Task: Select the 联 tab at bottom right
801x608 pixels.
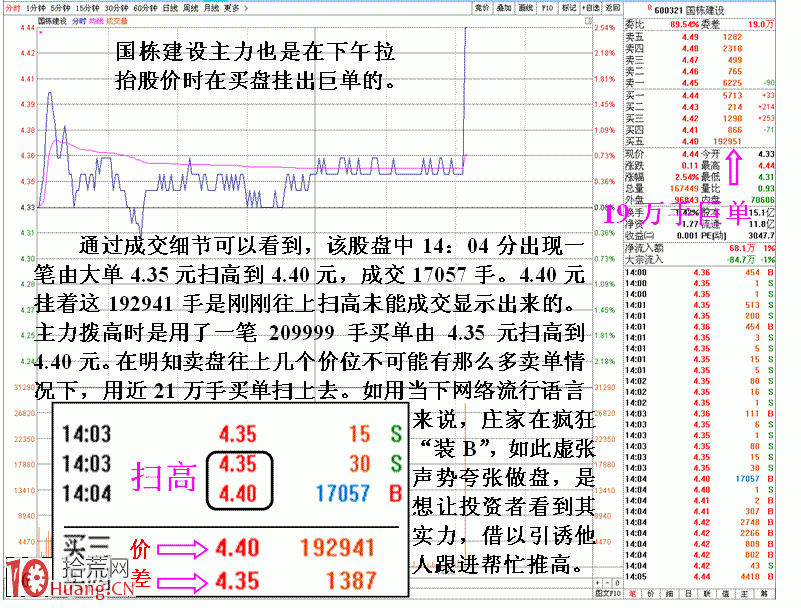Action: (x=708, y=594)
